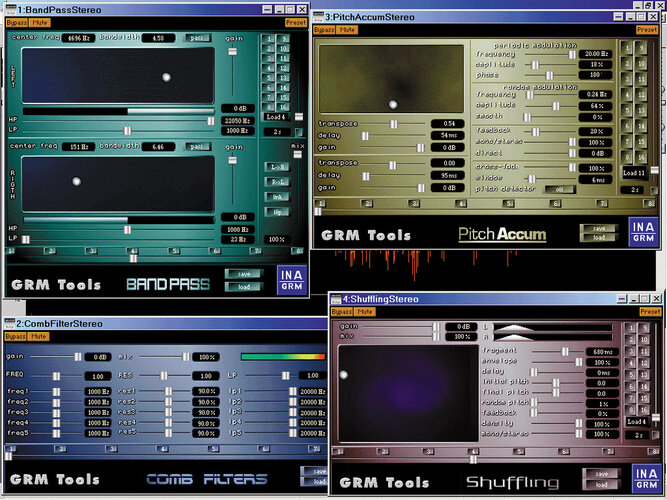Click lp5 value 20000 Hz in CombFilter
Viewport: 667px width, 500px height.
312,433
